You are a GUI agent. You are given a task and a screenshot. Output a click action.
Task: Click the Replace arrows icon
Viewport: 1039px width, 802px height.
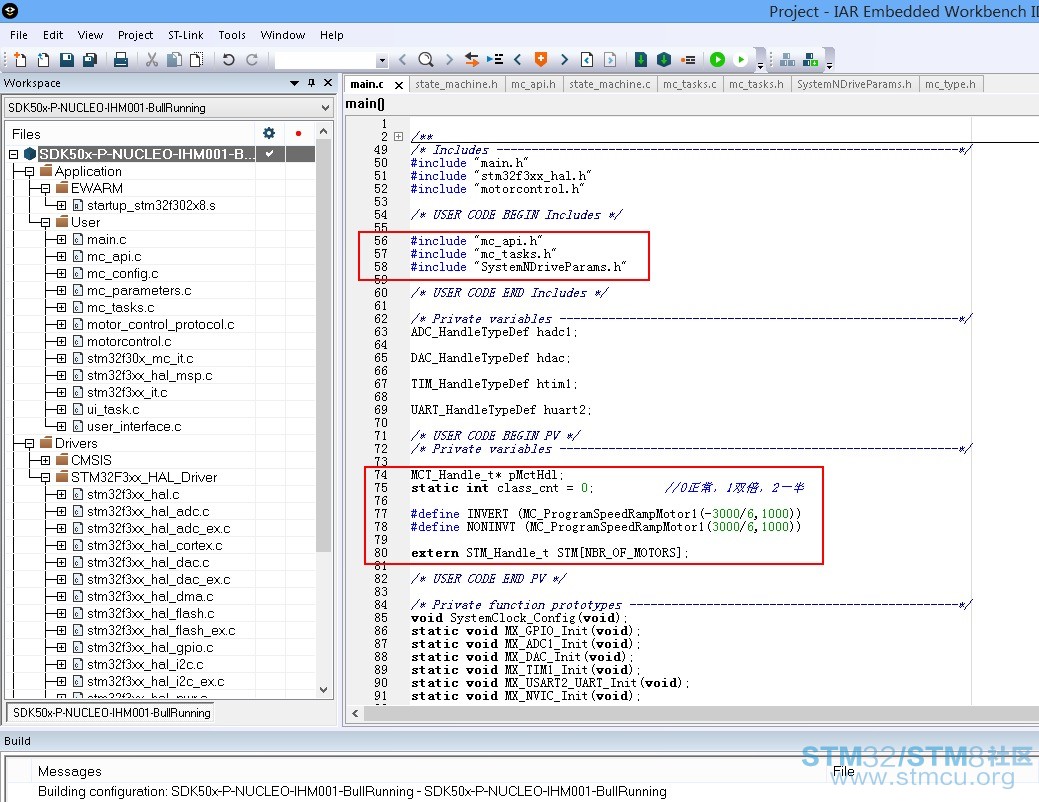pos(471,60)
